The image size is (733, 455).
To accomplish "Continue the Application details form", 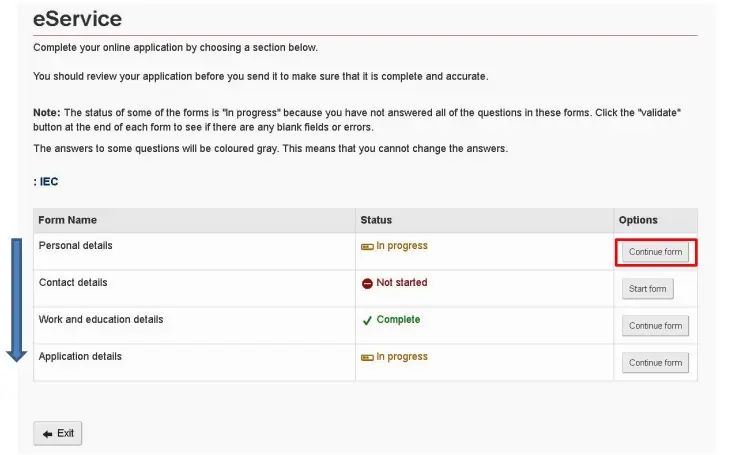I will pyautogui.click(x=655, y=363).
